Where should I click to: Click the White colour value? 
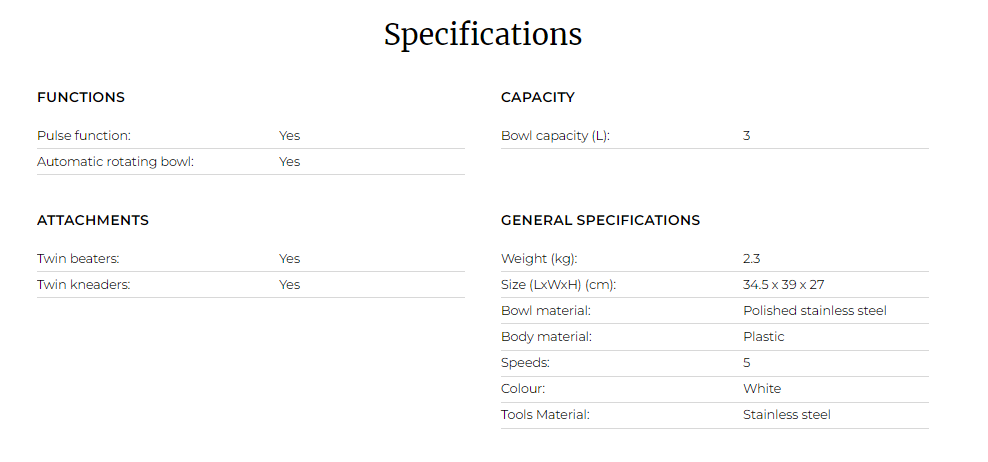(x=762, y=388)
